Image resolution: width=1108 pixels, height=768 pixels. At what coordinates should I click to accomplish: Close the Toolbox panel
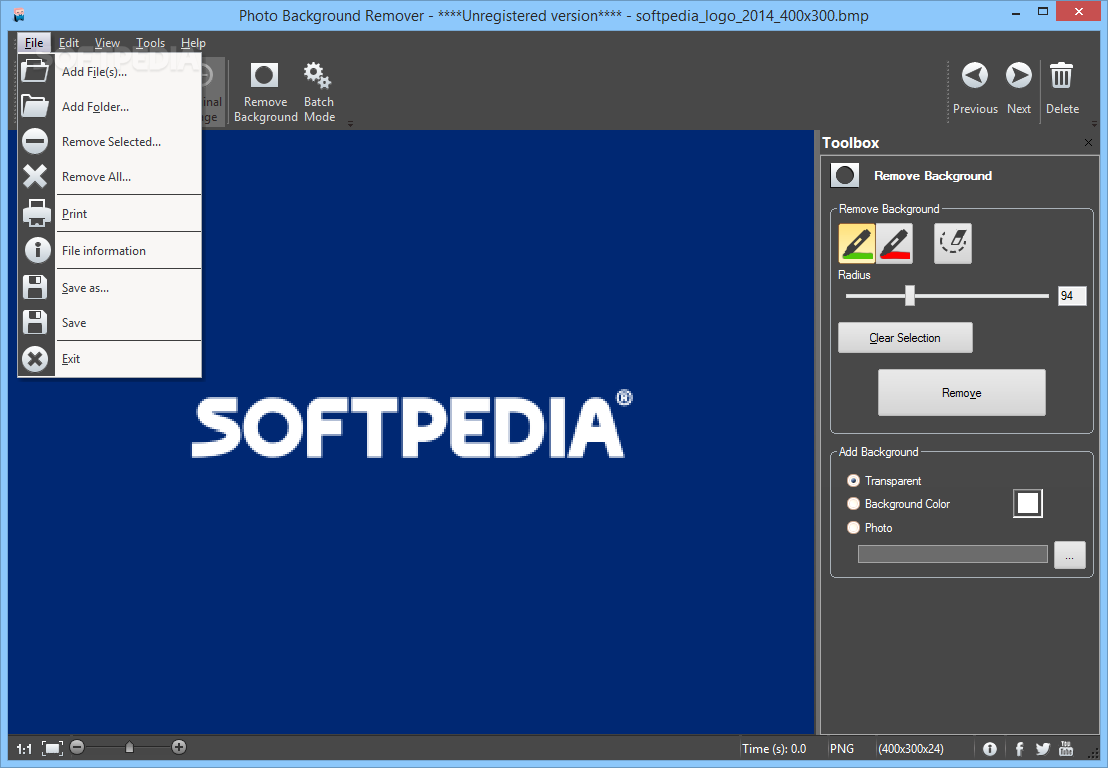coord(1088,143)
